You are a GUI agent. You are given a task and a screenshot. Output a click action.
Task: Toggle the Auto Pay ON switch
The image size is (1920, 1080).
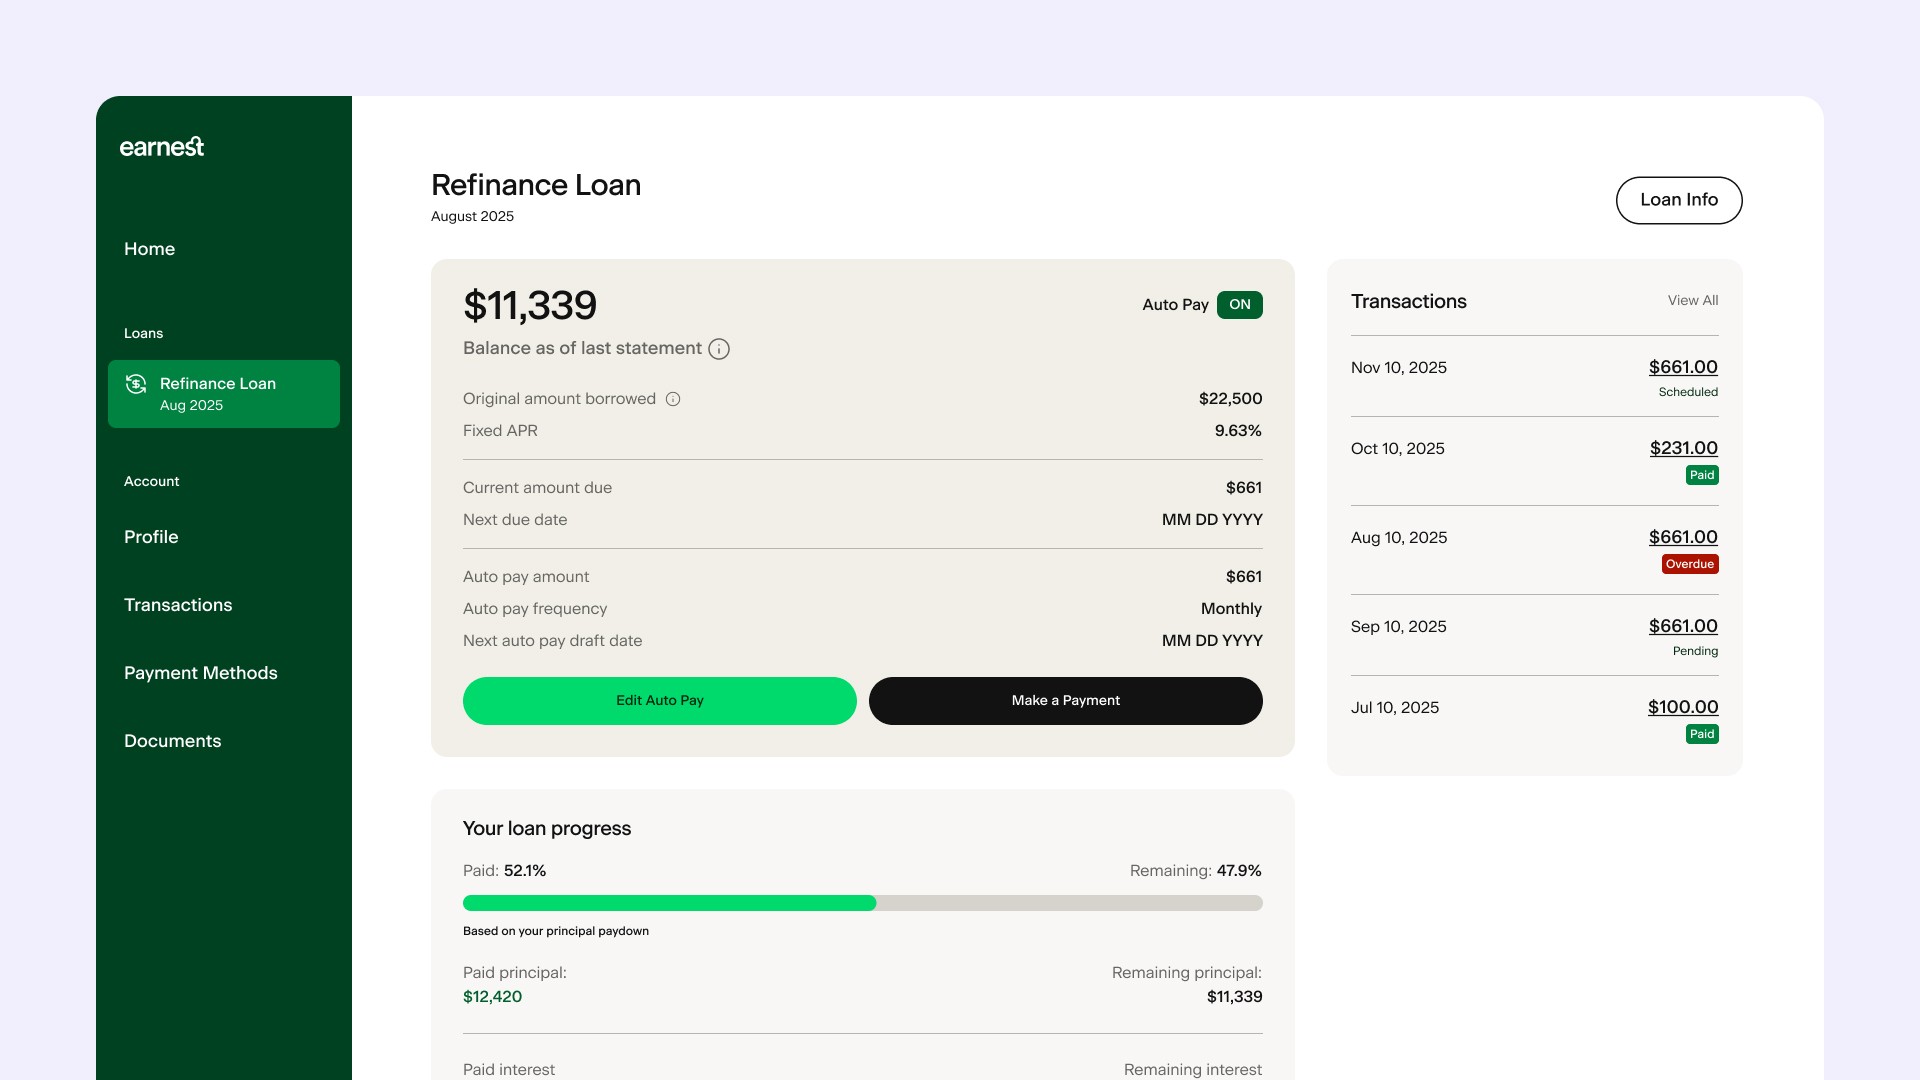(x=1239, y=305)
